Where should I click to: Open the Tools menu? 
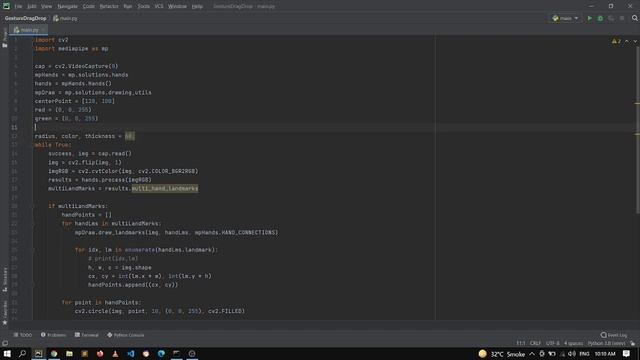143,6
